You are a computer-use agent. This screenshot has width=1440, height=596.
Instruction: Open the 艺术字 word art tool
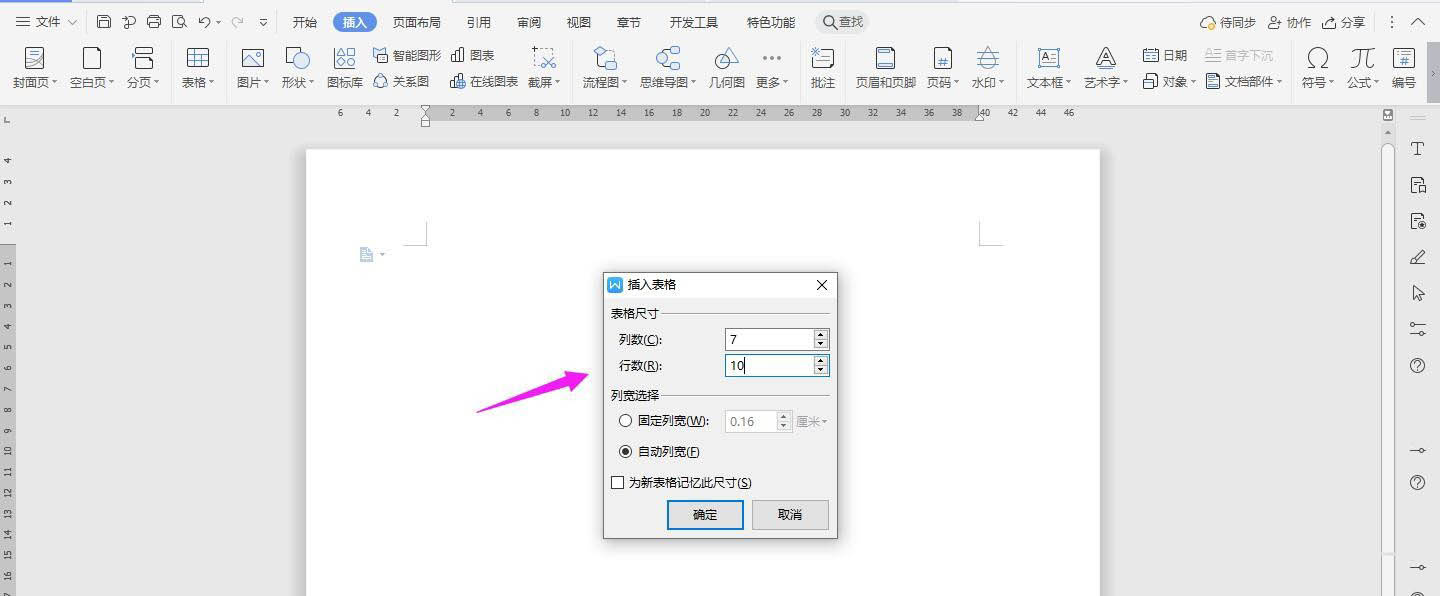[1105, 68]
